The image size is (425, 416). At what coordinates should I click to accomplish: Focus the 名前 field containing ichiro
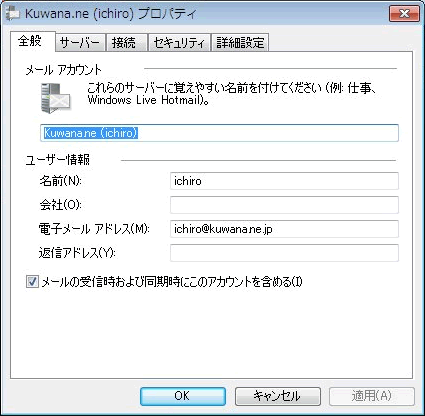(284, 181)
